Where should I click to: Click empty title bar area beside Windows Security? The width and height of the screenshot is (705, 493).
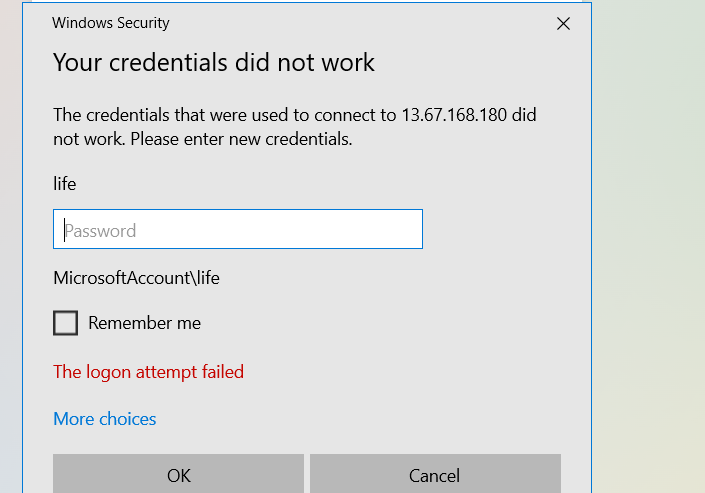(x=360, y=23)
